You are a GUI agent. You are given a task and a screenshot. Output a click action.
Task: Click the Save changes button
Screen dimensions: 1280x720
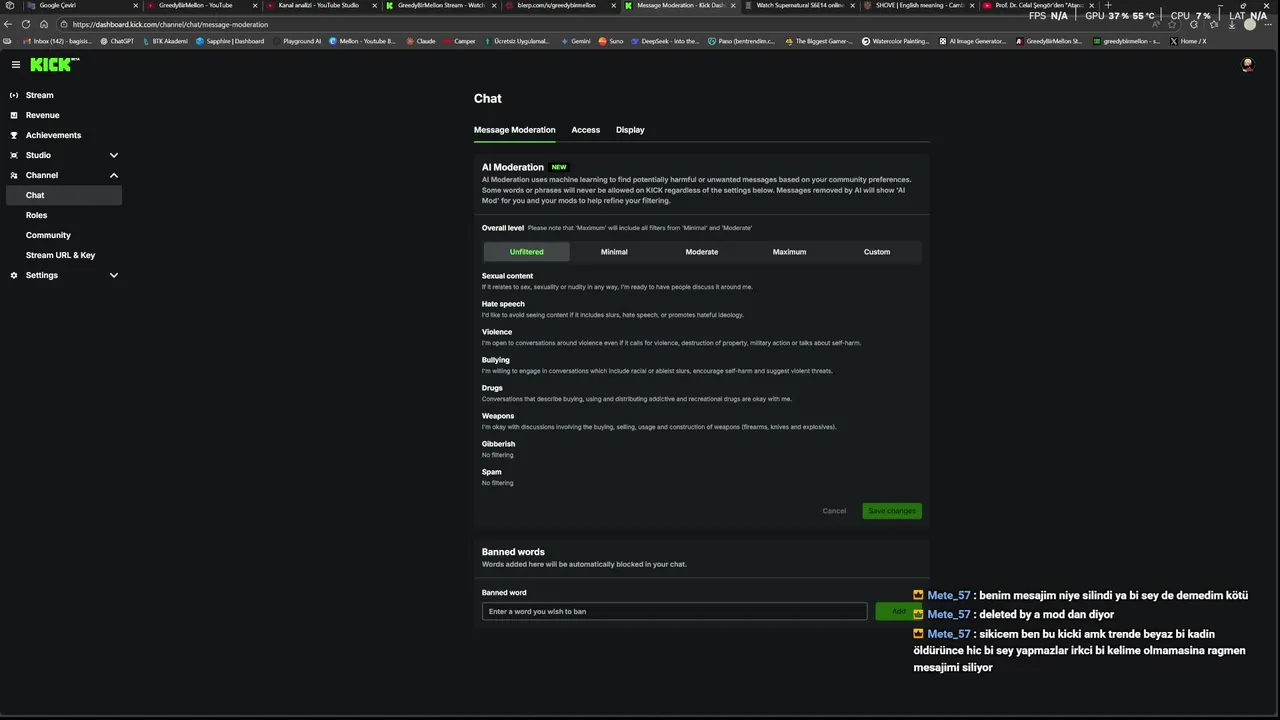click(892, 511)
